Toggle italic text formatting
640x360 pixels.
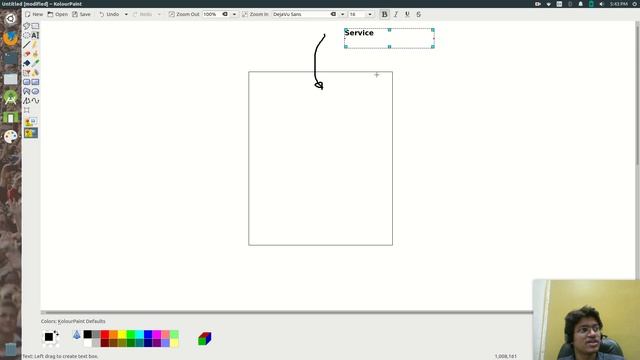[x=396, y=14]
